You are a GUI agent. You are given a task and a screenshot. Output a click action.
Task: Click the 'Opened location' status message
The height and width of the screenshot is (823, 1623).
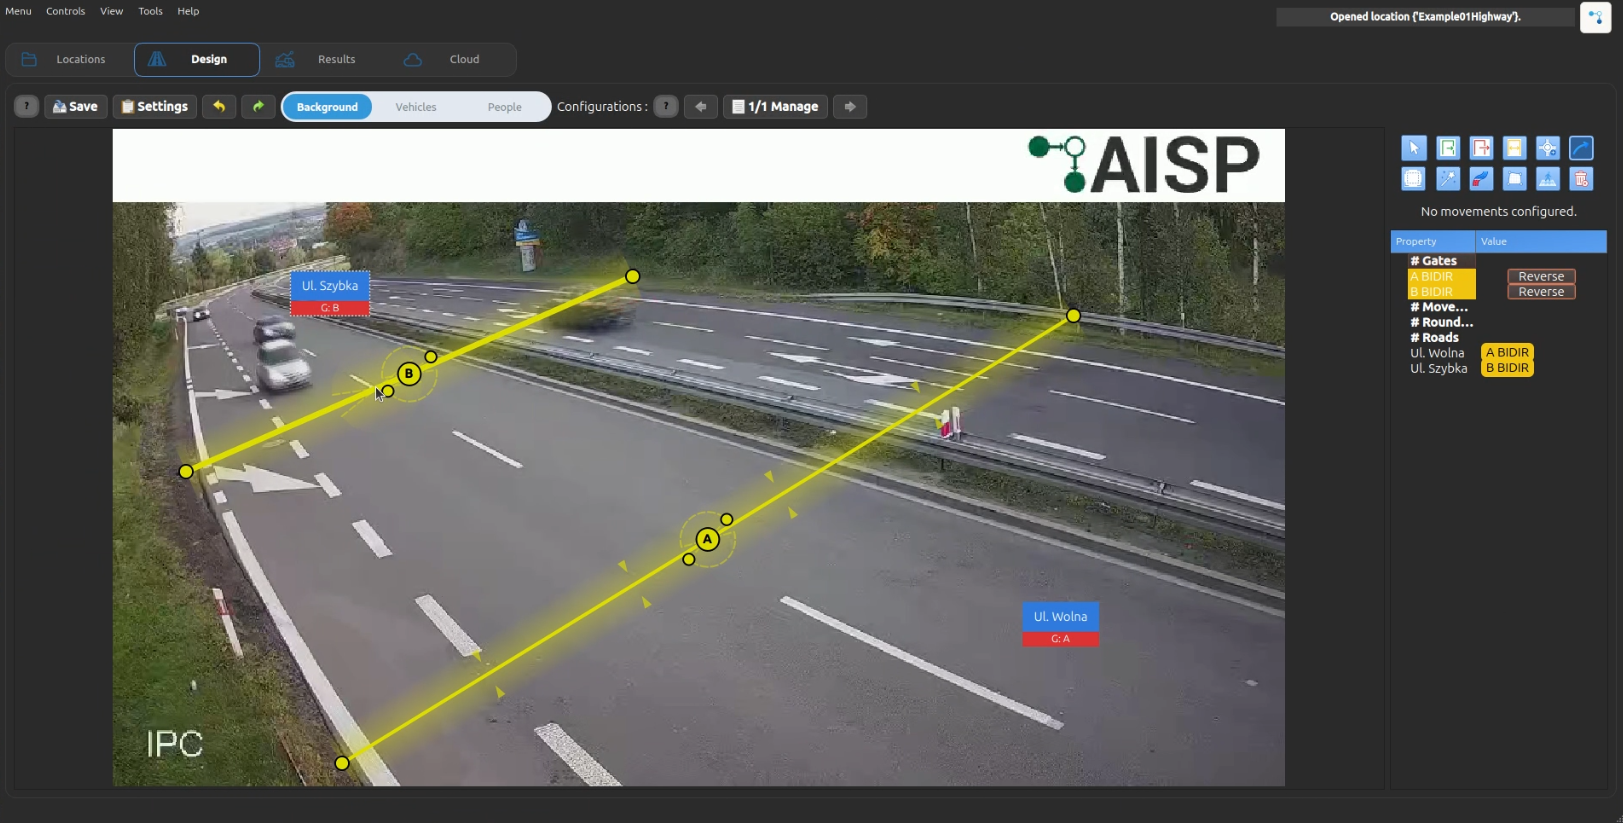coord(1425,17)
